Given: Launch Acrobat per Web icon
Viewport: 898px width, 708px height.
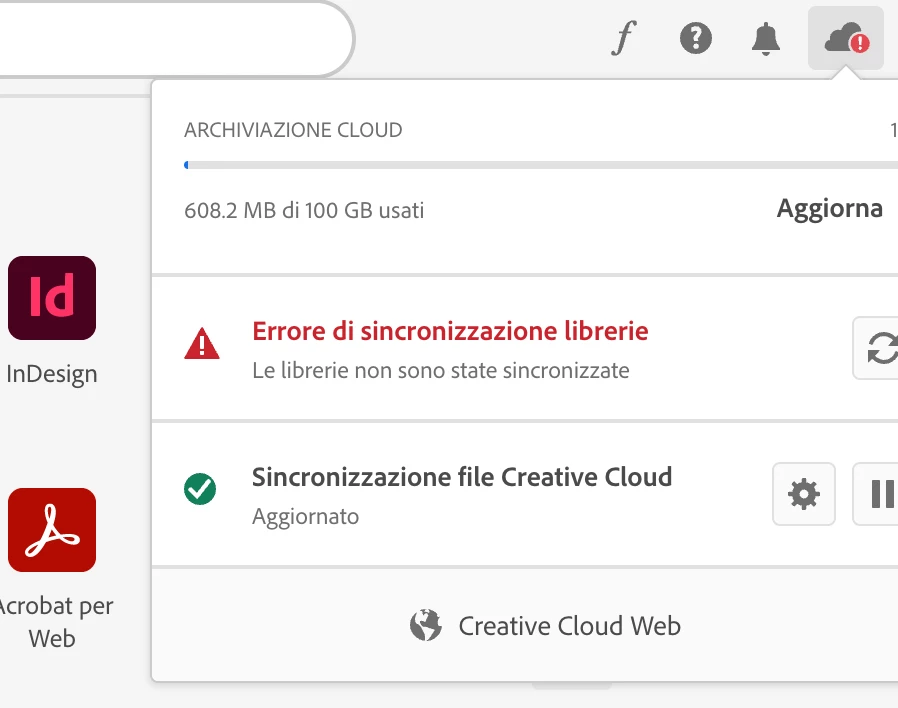Looking at the screenshot, I should (x=52, y=530).
